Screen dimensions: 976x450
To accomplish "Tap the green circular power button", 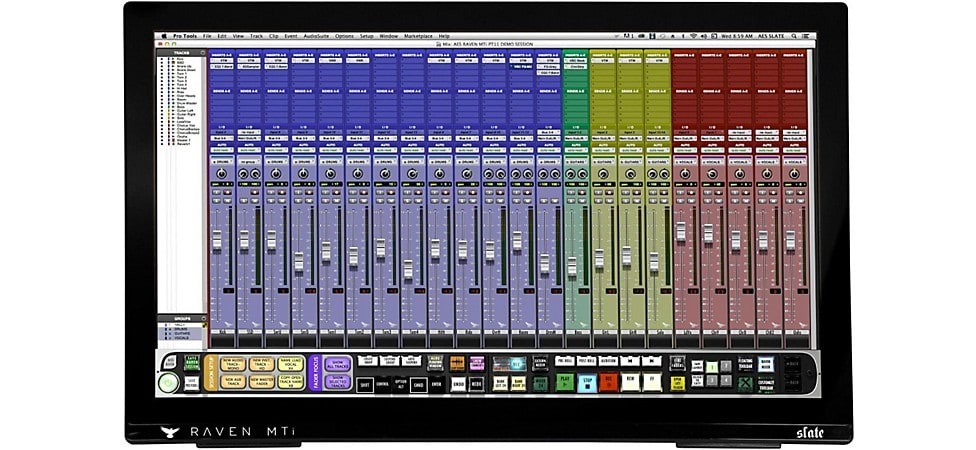I will click(167, 382).
